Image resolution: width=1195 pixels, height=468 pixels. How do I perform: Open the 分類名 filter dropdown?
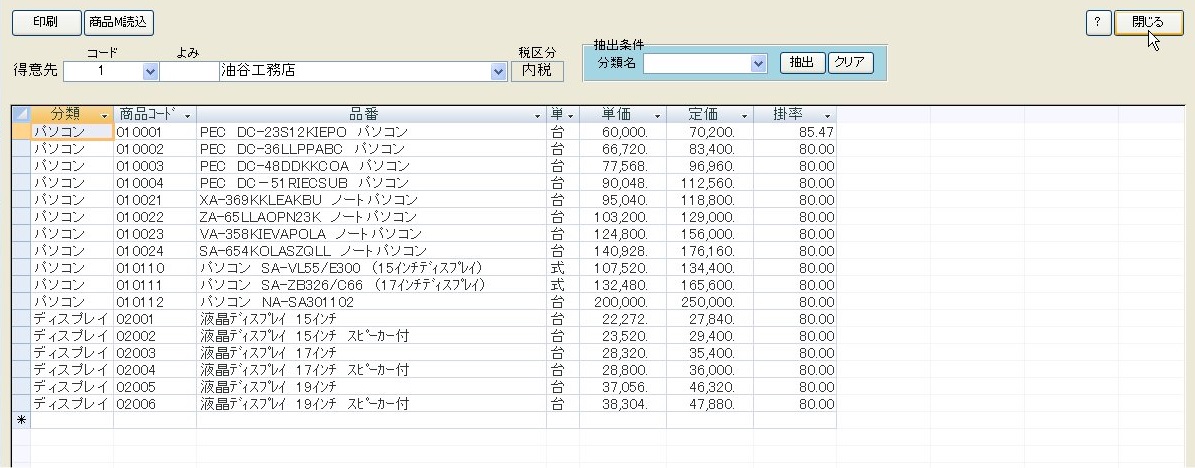pyautogui.click(x=758, y=63)
